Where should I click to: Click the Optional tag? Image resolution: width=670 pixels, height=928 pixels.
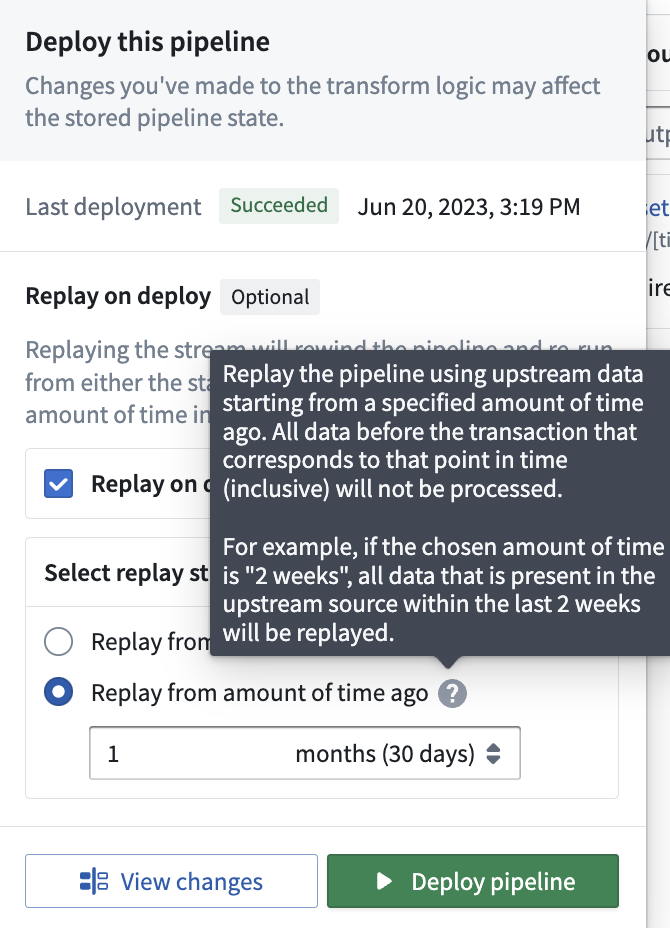[x=270, y=297]
